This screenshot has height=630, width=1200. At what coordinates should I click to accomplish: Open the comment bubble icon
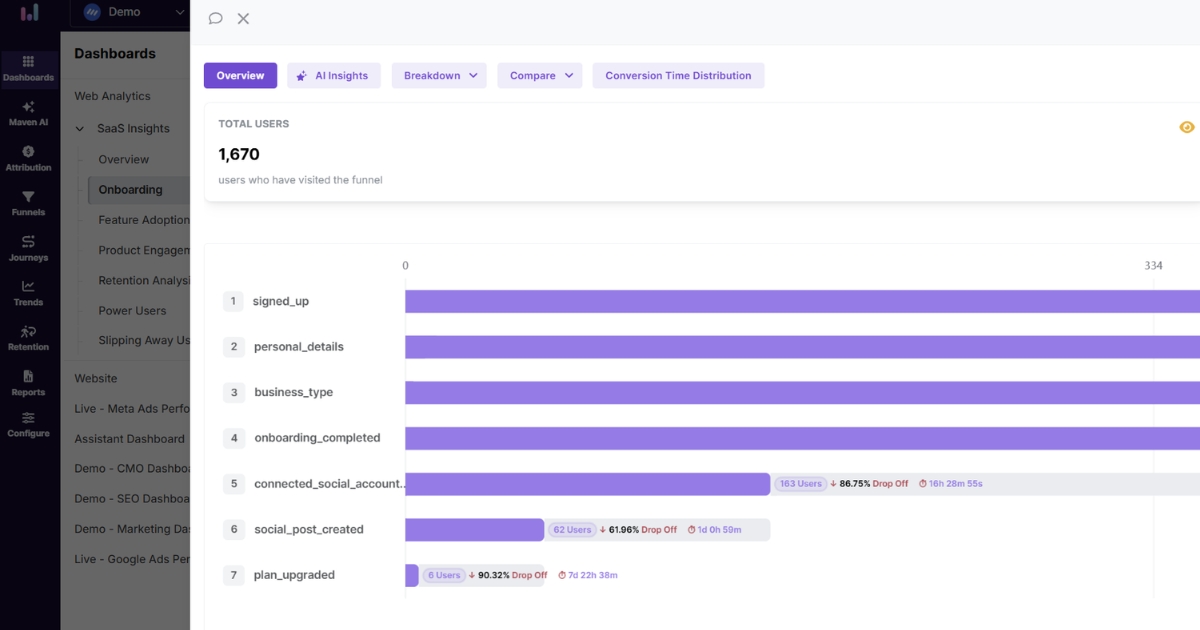tap(215, 18)
